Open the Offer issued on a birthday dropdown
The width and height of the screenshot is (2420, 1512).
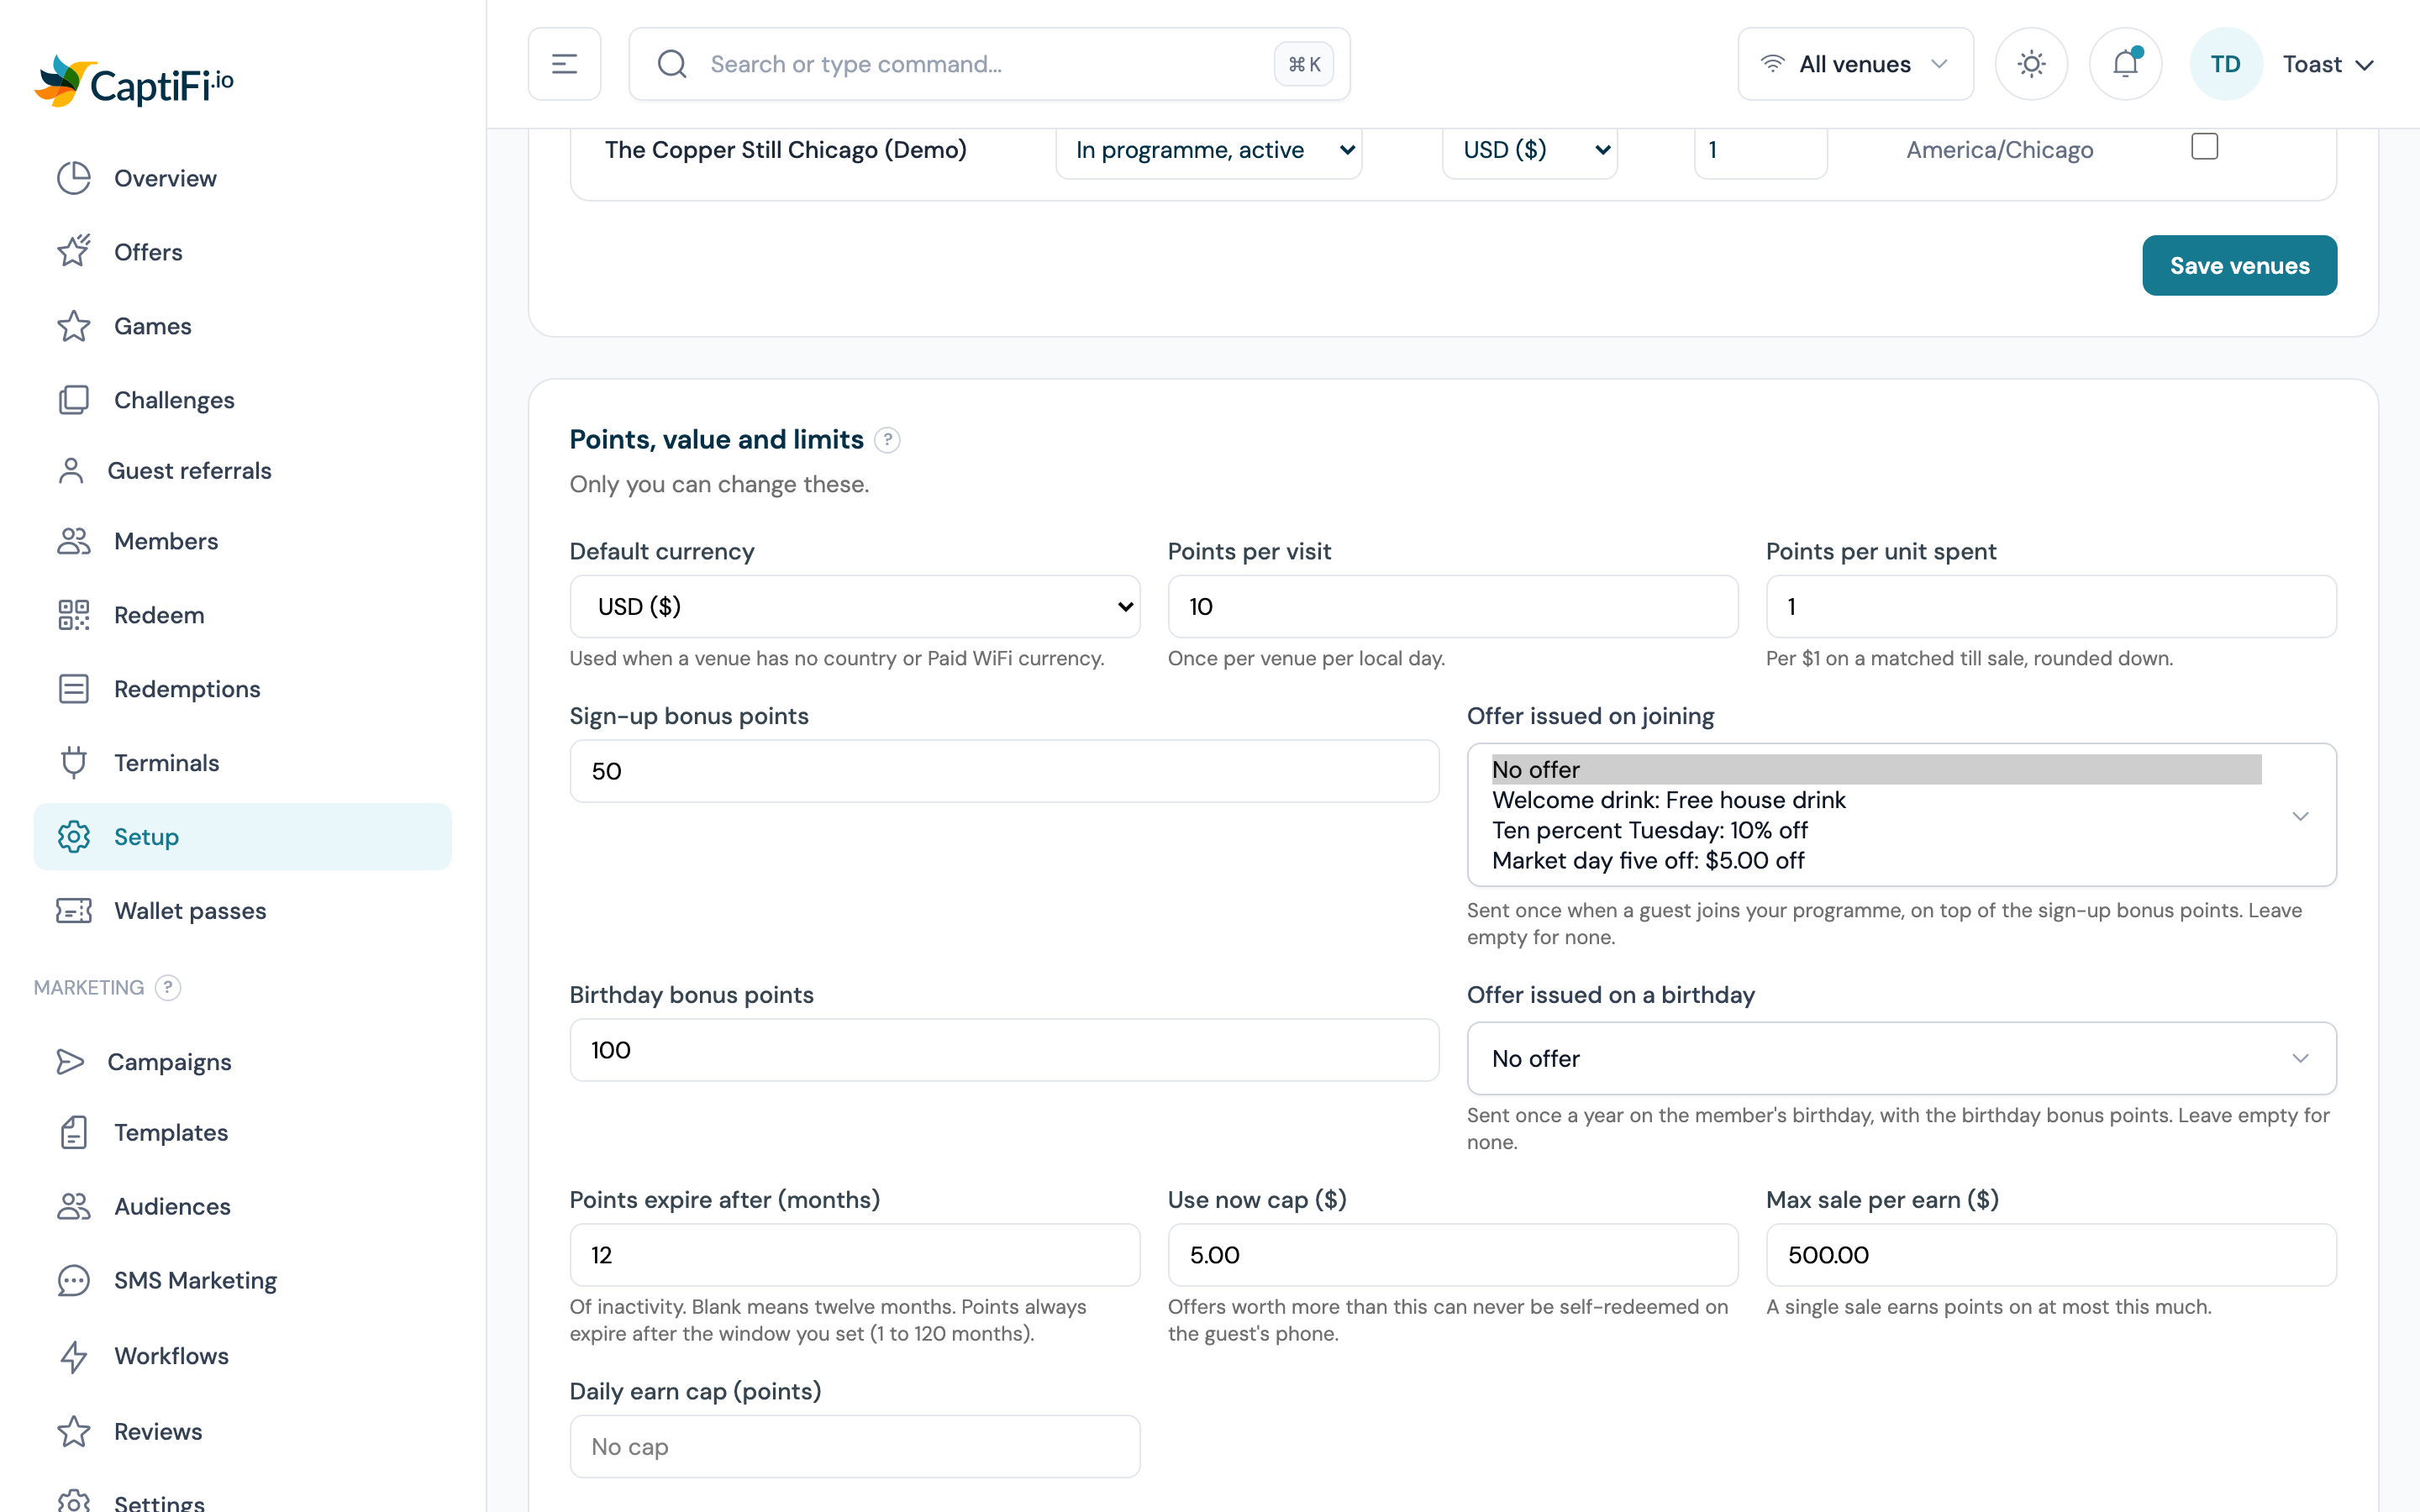pos(1901,1058)
